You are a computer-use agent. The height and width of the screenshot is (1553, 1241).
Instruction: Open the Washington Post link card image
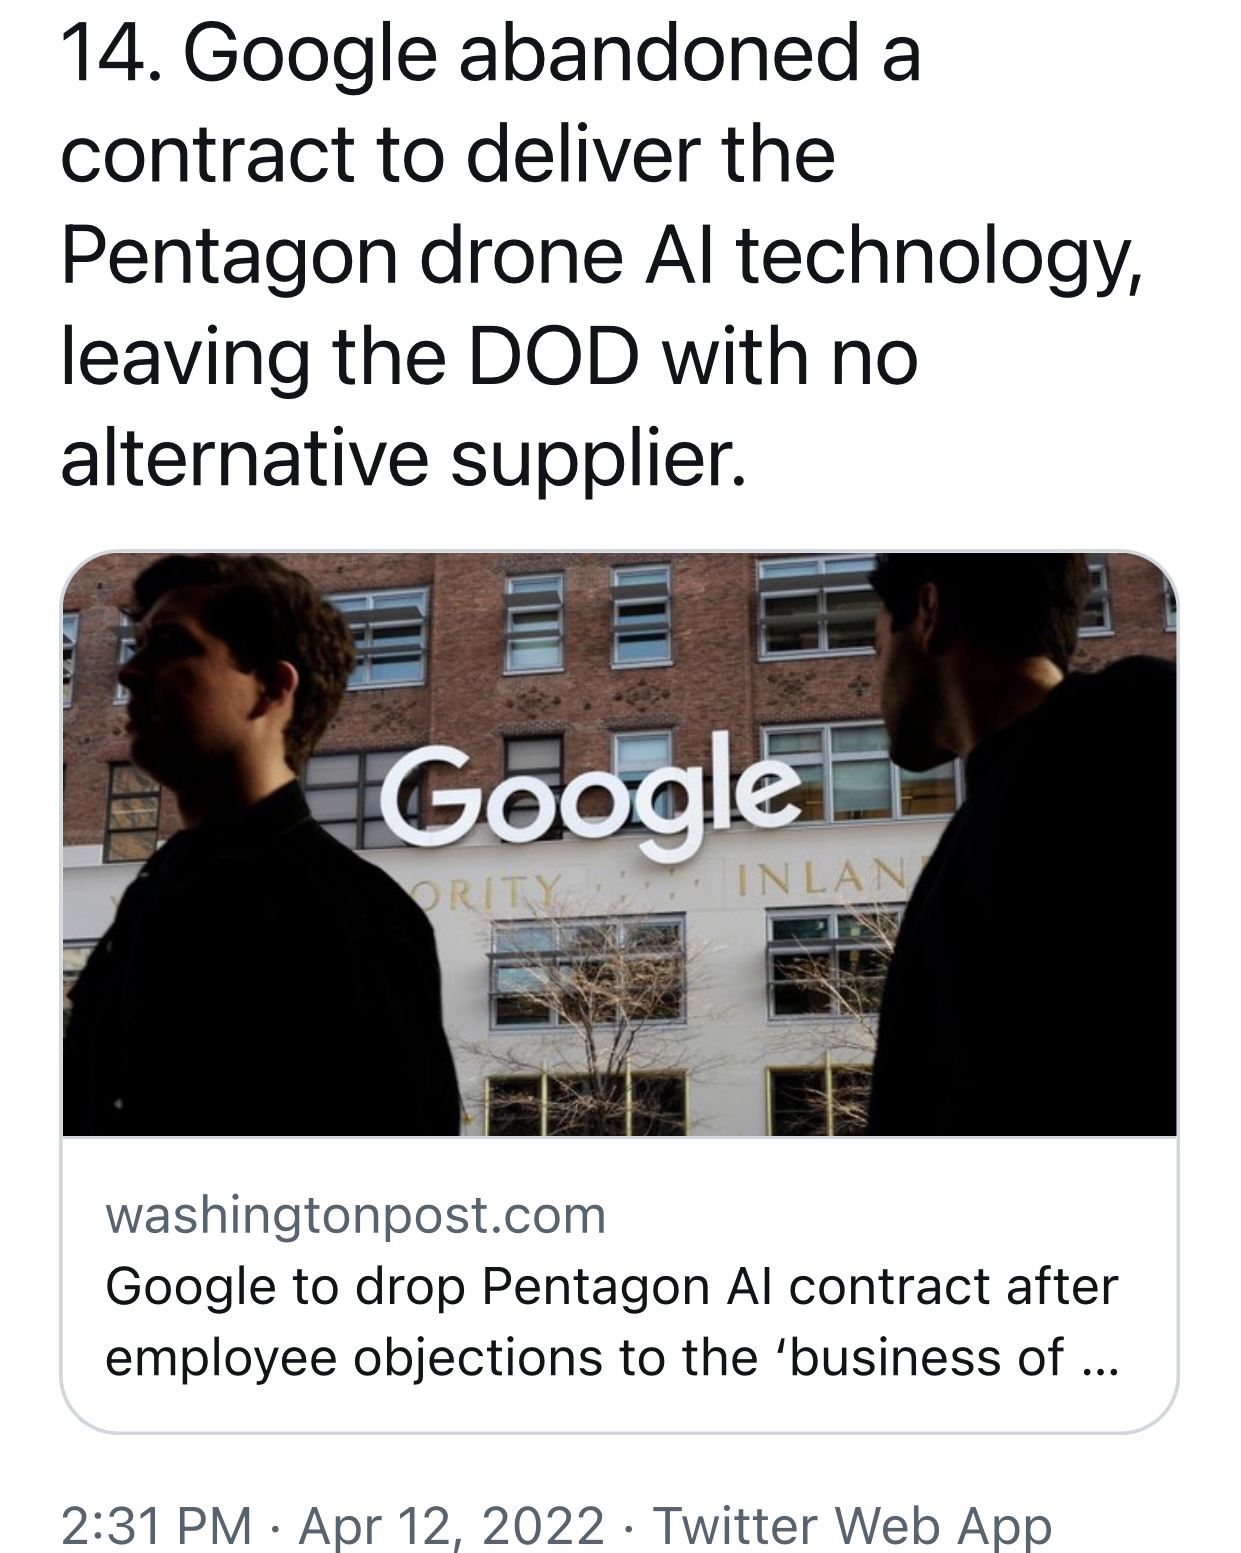pos(619,844)
